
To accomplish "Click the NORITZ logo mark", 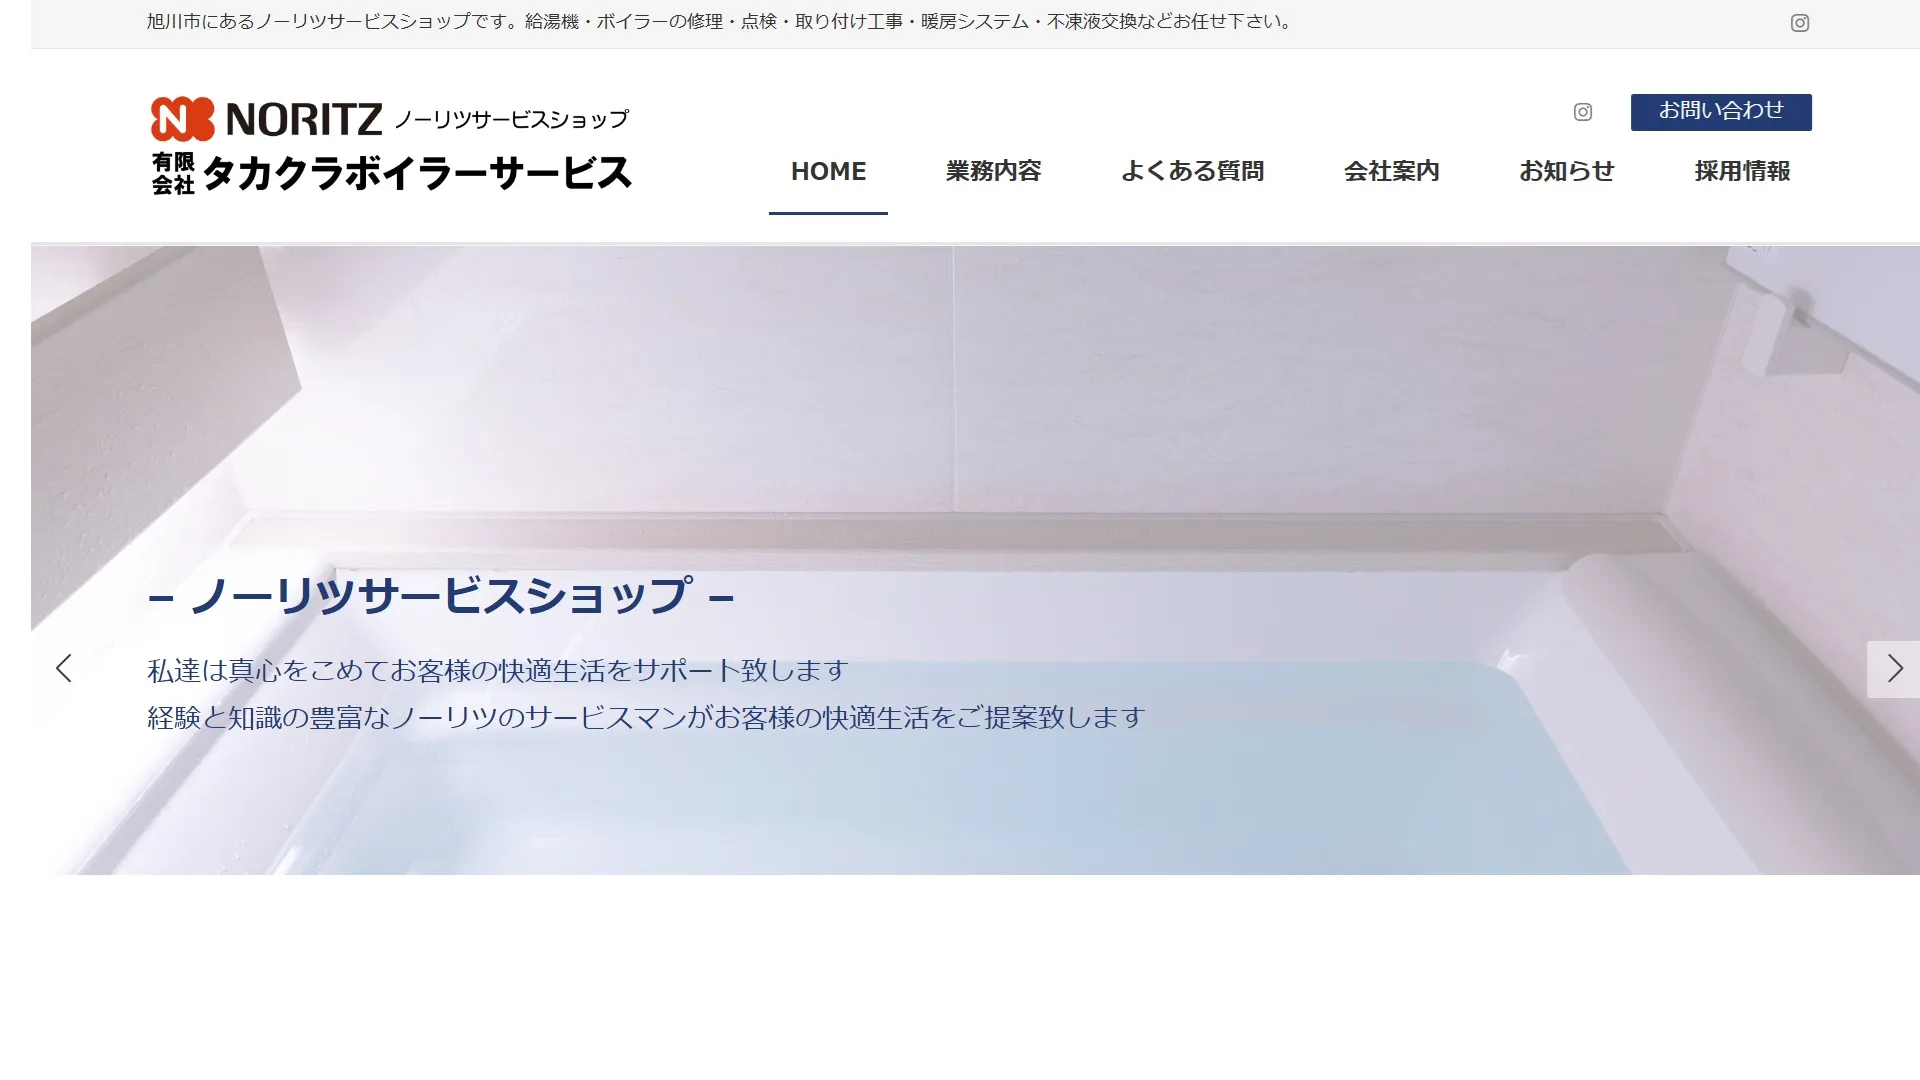I will [182, 119].
